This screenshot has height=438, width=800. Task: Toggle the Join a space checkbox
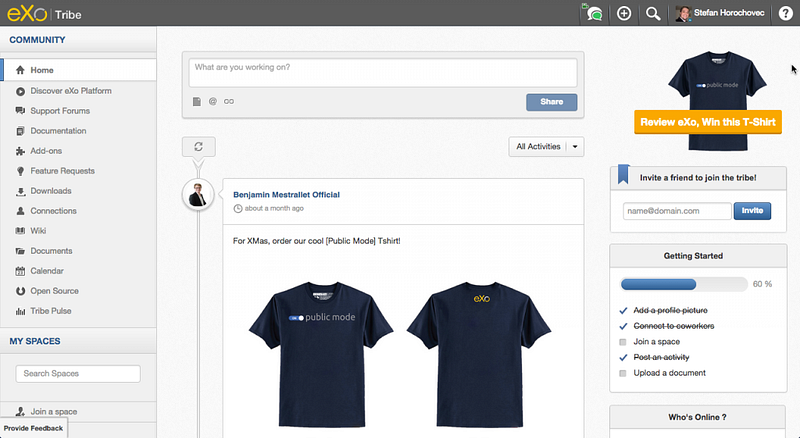point(622,342)
